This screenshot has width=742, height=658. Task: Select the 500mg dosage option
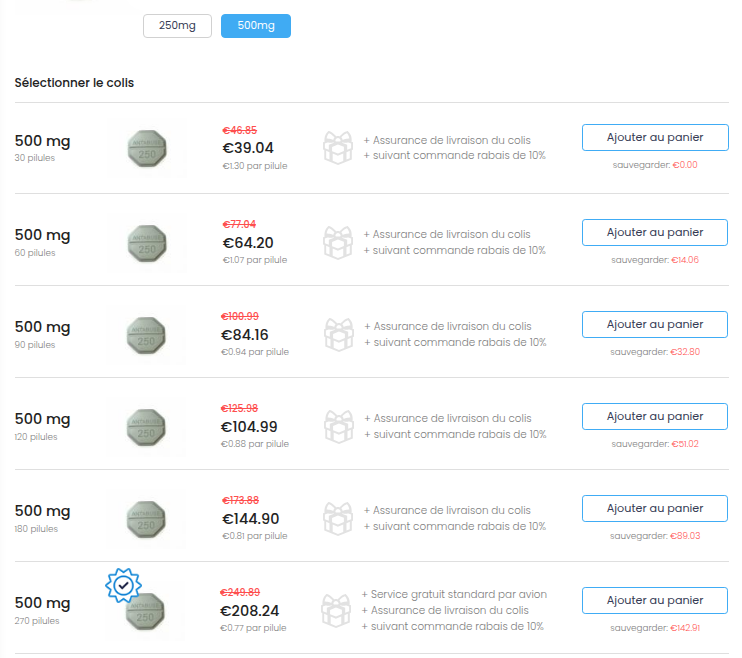pyautogui.click(x=256, y=25)
